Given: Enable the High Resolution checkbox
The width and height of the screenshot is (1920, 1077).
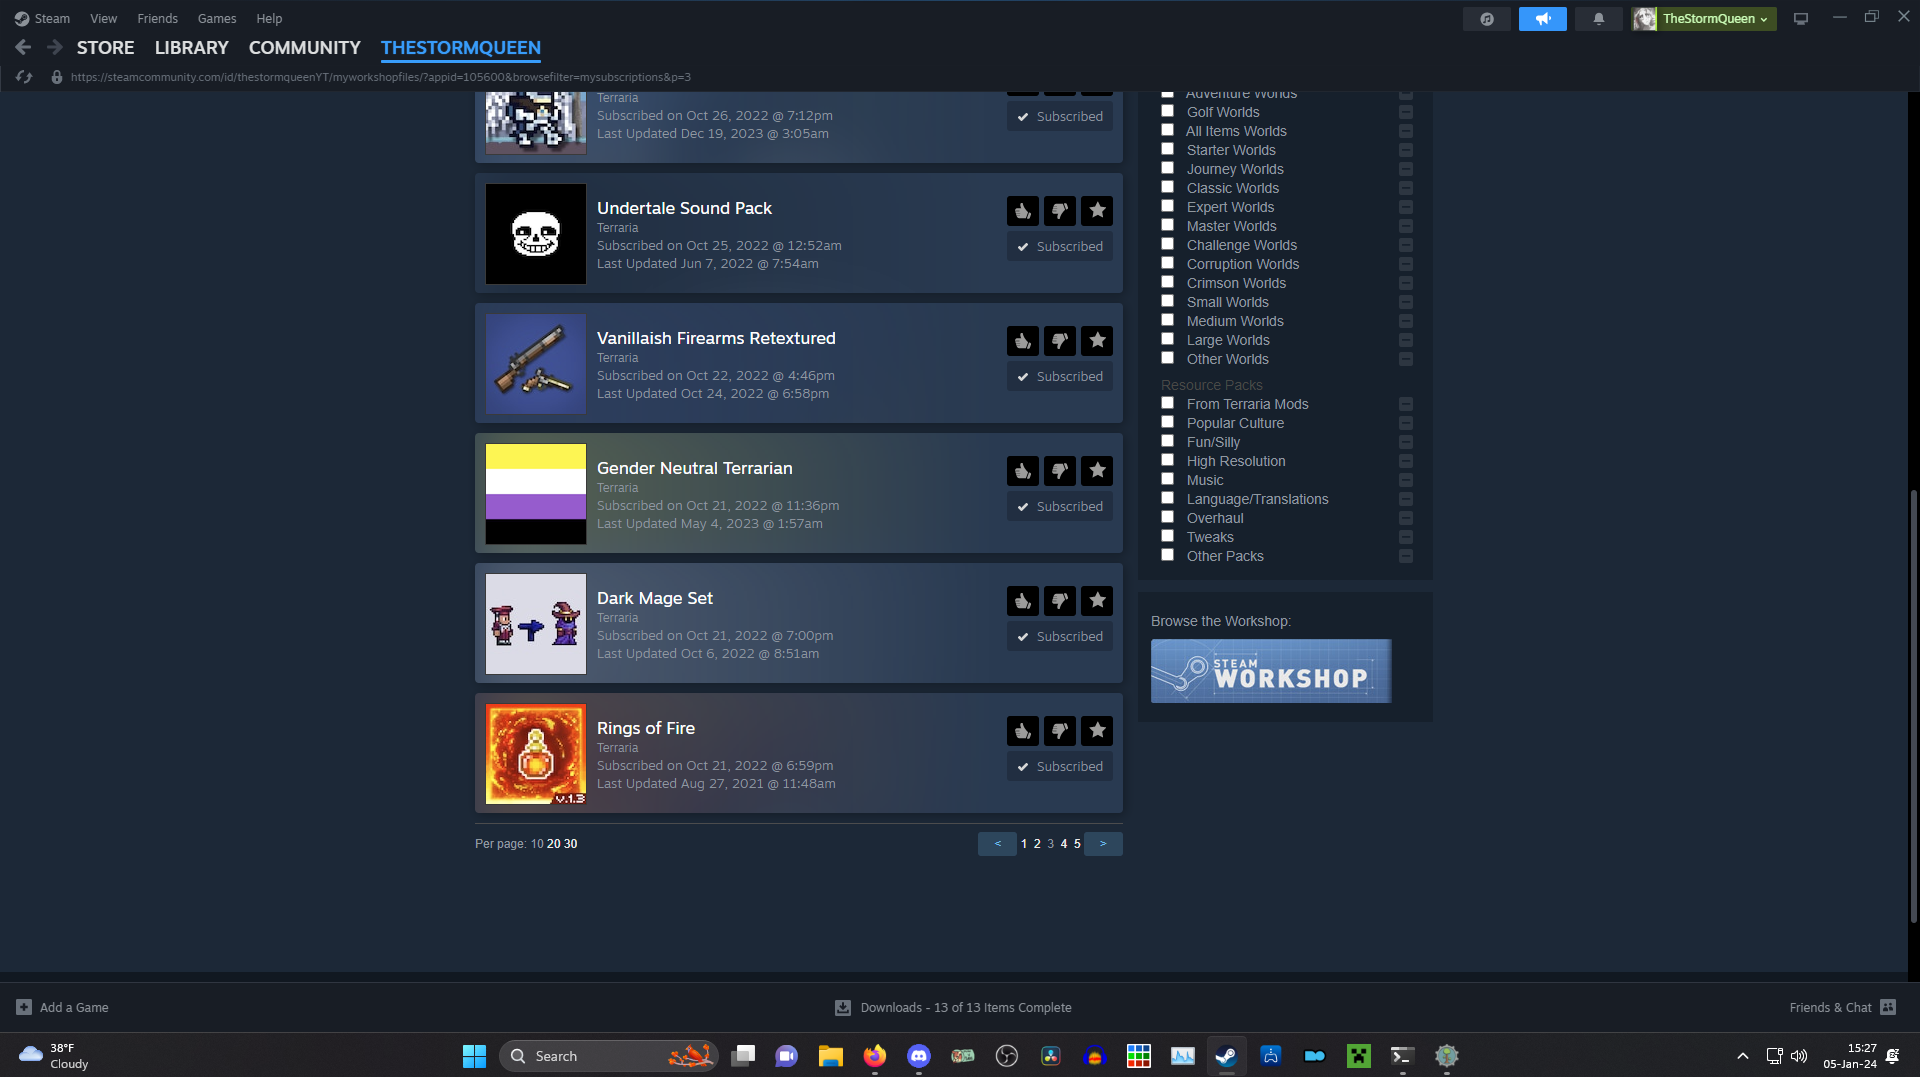Looking at the screenshot, I should pyautogui.click(x=1167, y=460).
